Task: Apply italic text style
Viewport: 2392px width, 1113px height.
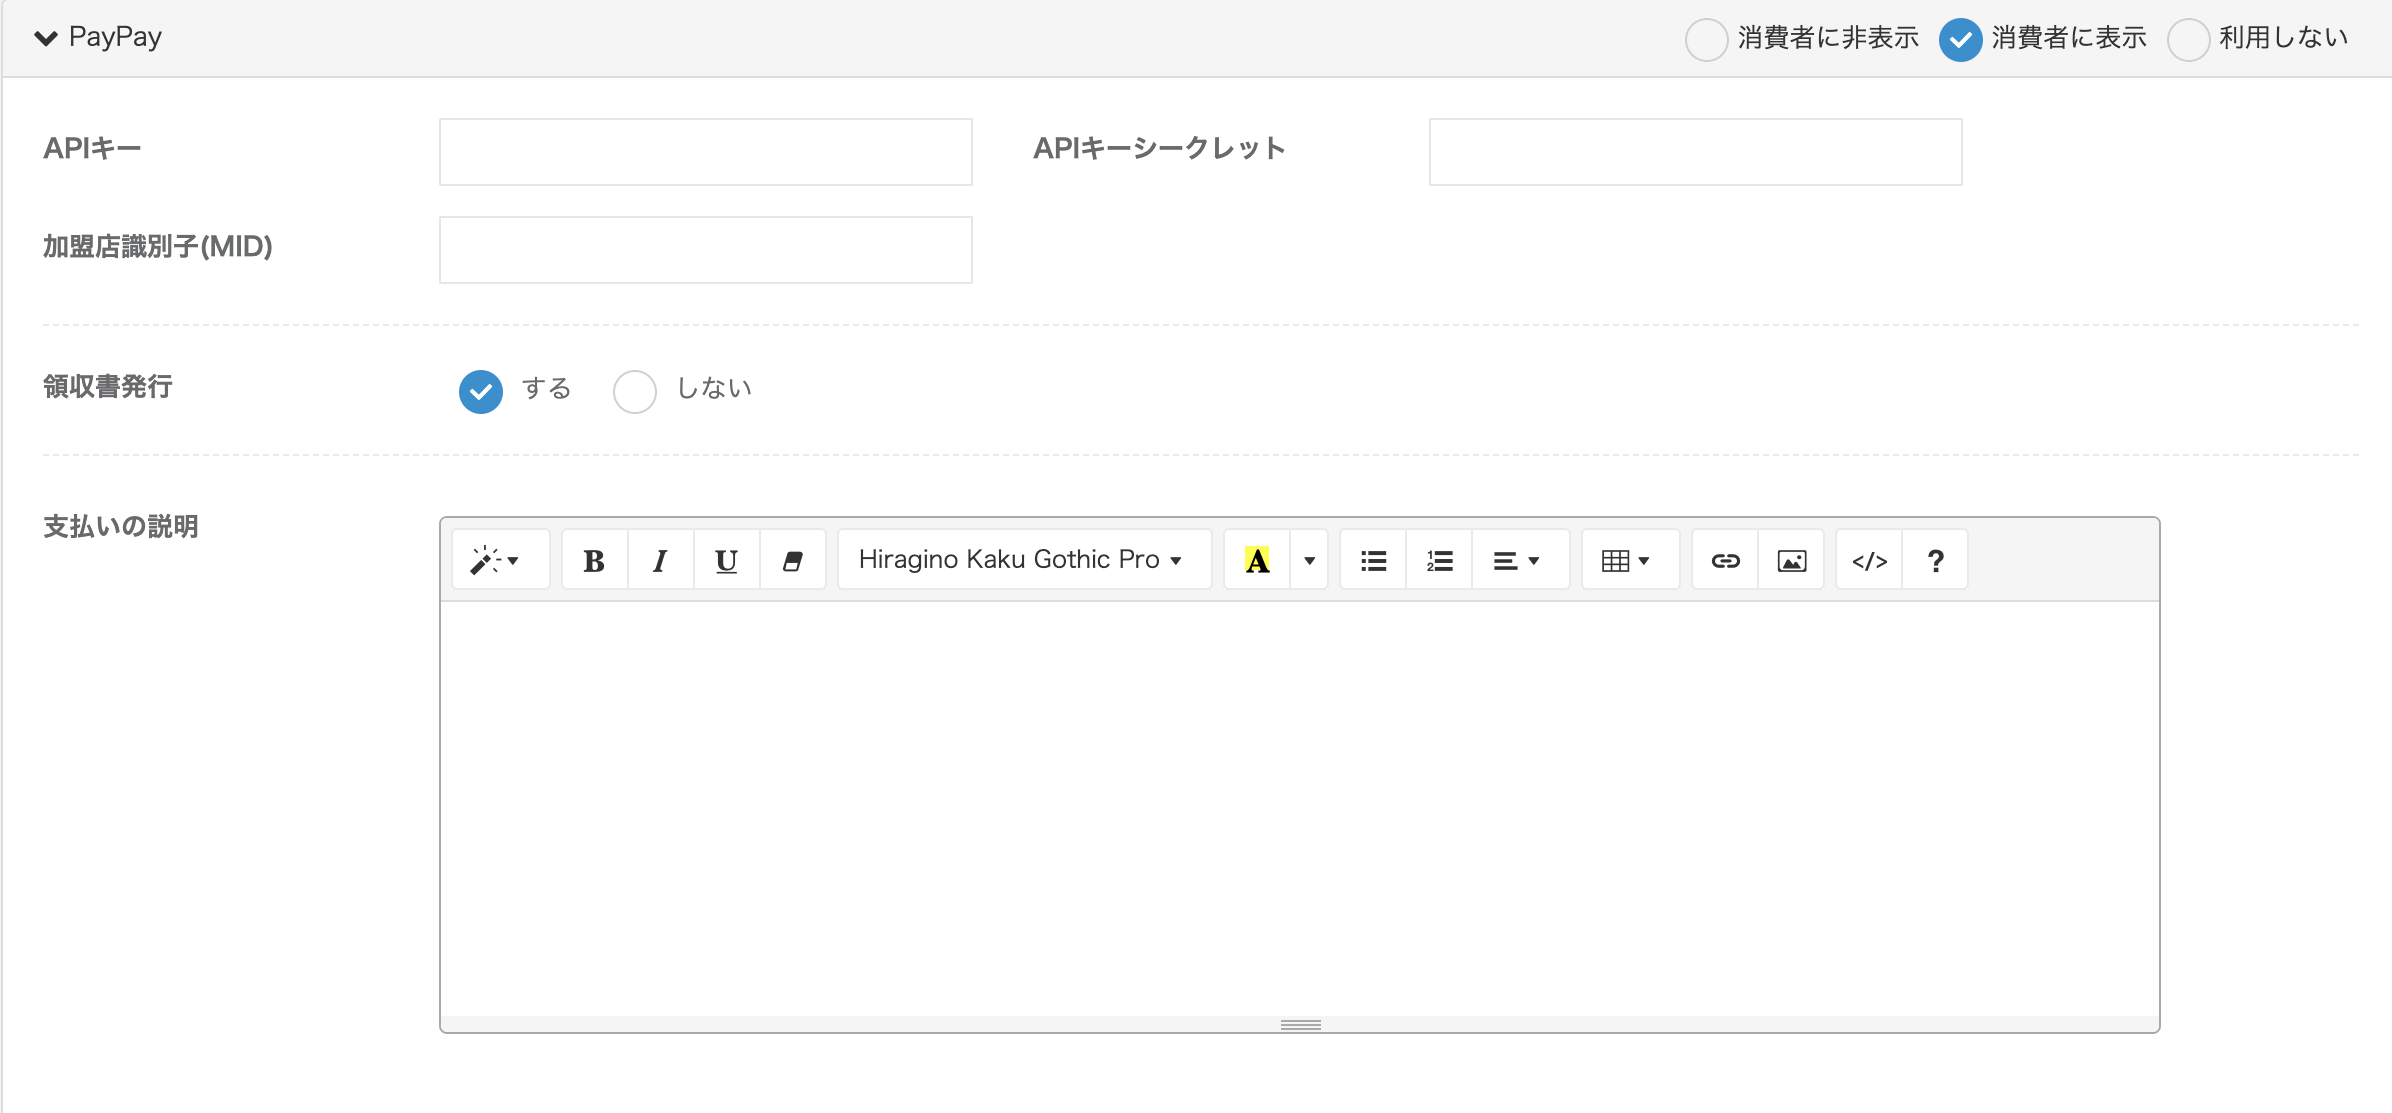Action: [660, 560]
